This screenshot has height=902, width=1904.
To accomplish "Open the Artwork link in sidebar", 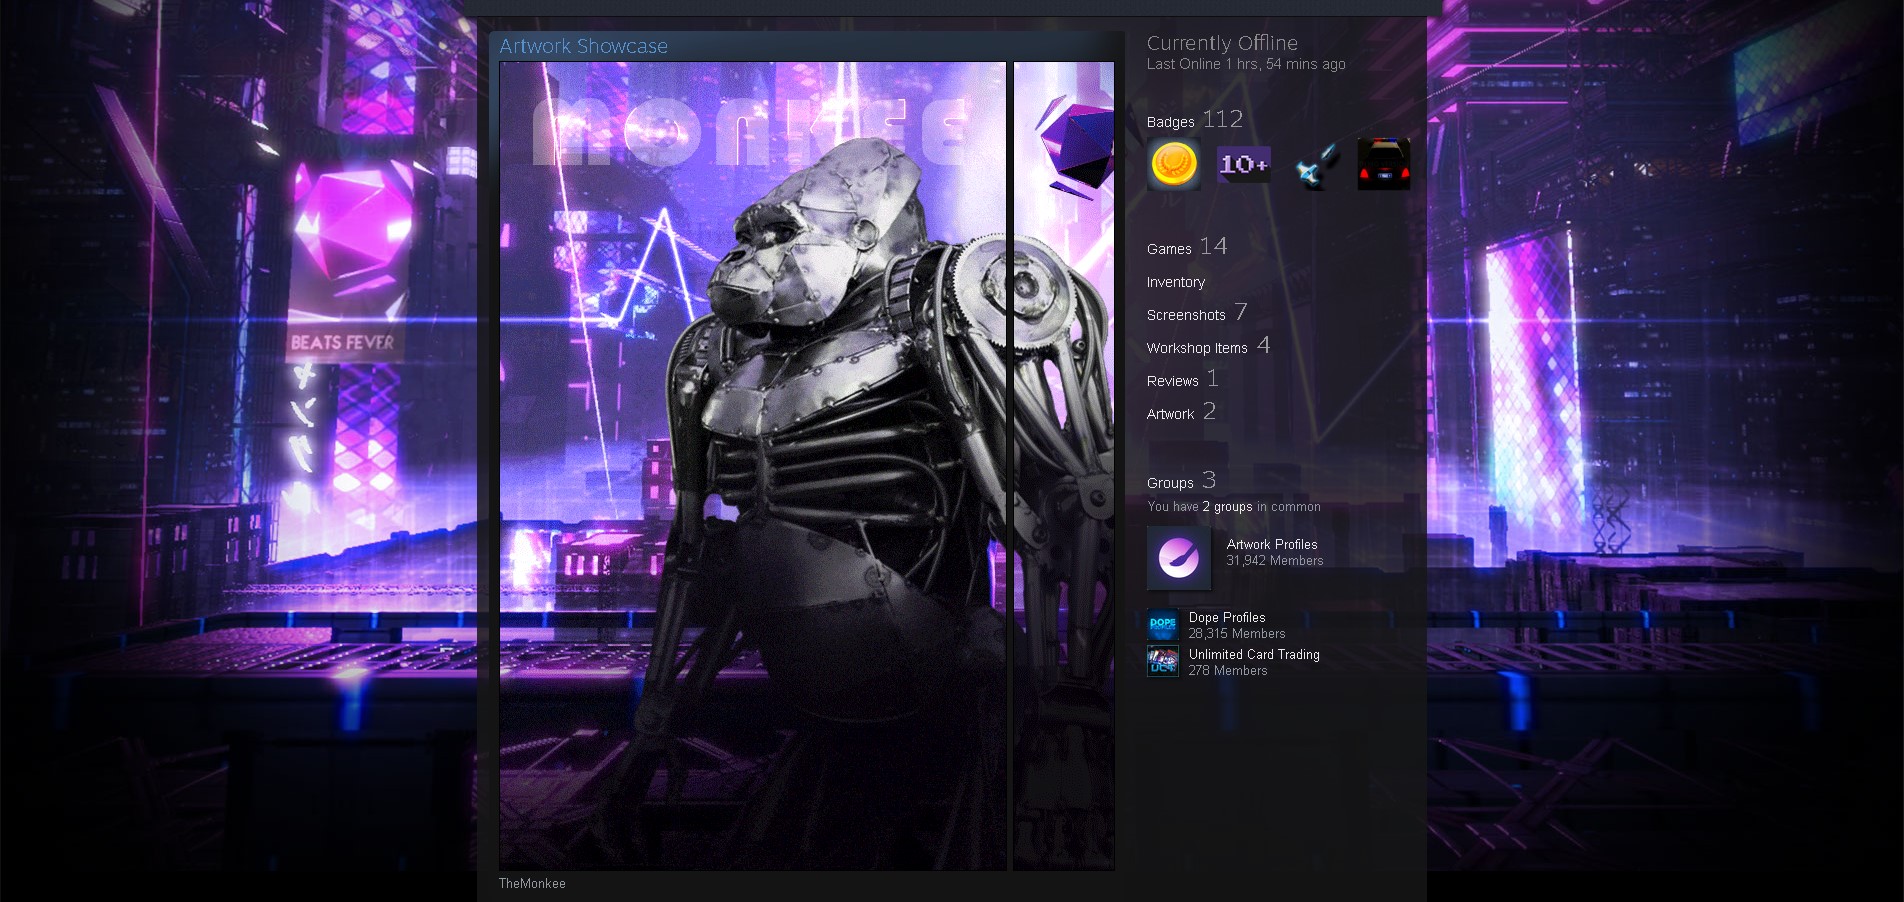I will coord(1182,412).
